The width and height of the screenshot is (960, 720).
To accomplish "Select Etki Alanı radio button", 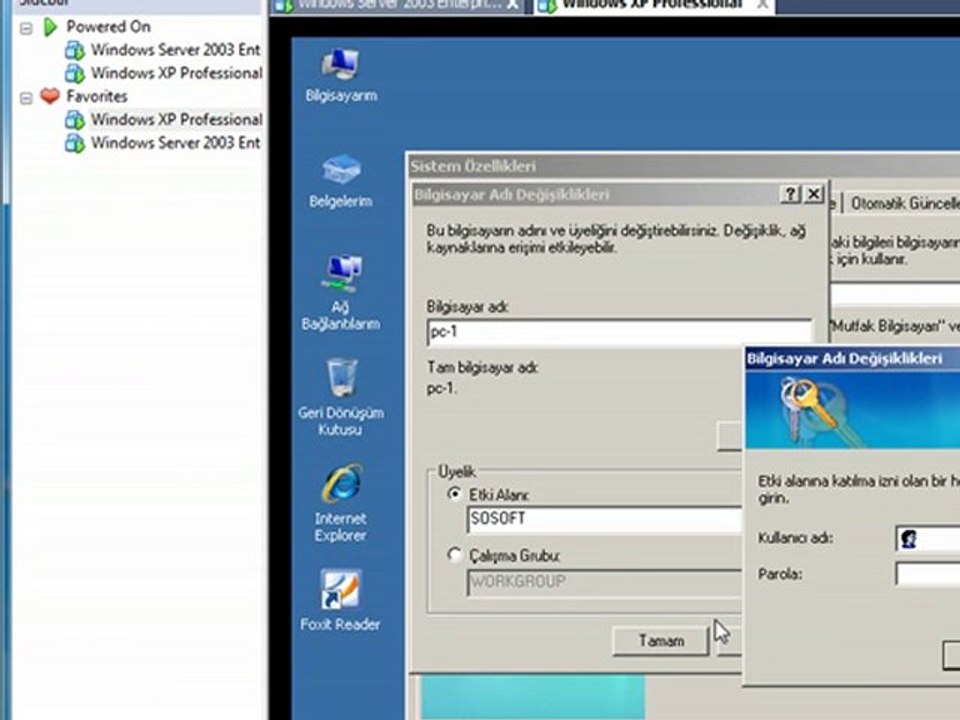I will (x=454, y=493).
